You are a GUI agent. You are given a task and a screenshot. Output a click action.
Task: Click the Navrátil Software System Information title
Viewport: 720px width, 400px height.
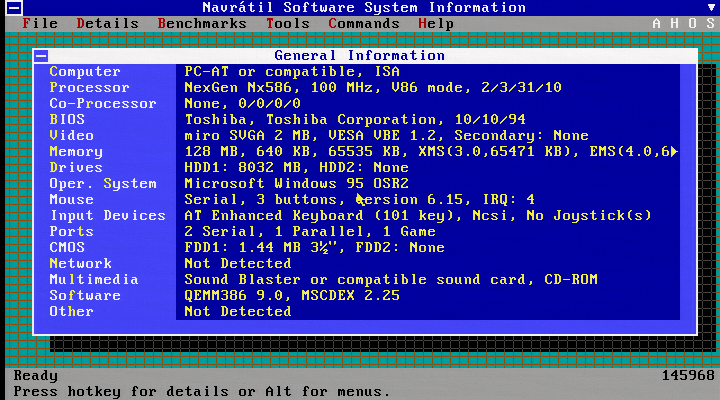364,7
